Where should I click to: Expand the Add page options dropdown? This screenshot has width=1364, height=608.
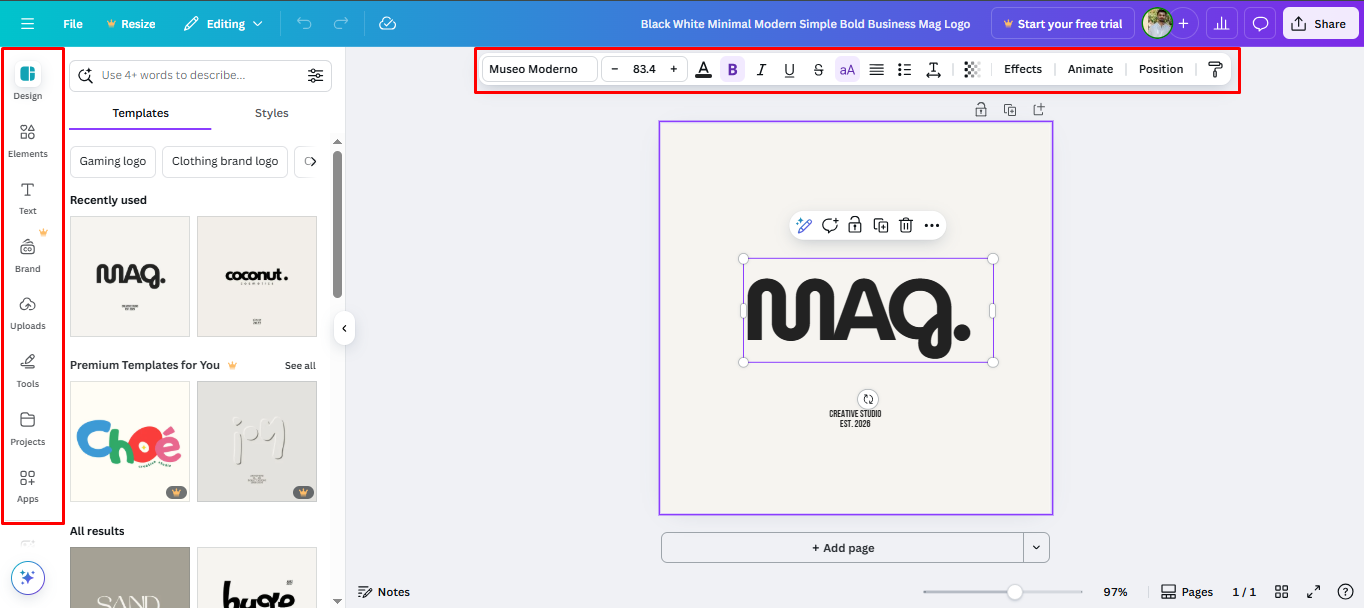tap(1037, 547)
